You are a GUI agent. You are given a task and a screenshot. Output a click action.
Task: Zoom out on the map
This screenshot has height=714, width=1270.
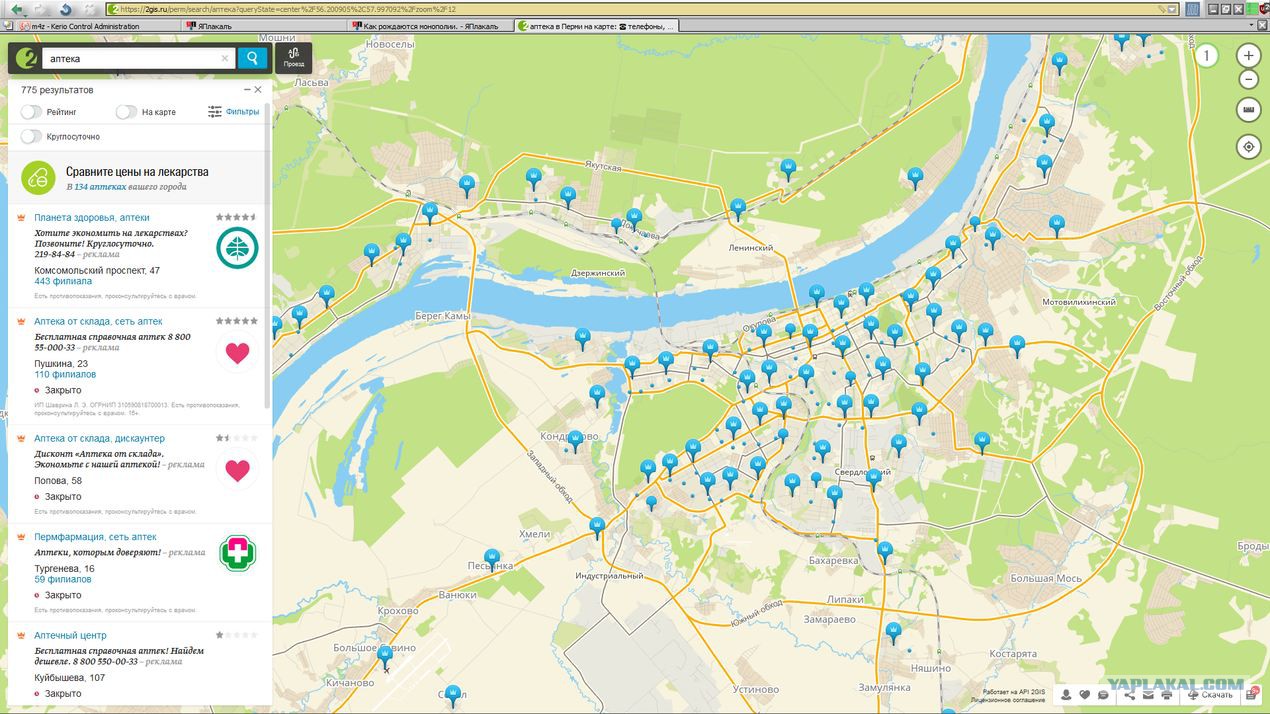(1248, 80)
